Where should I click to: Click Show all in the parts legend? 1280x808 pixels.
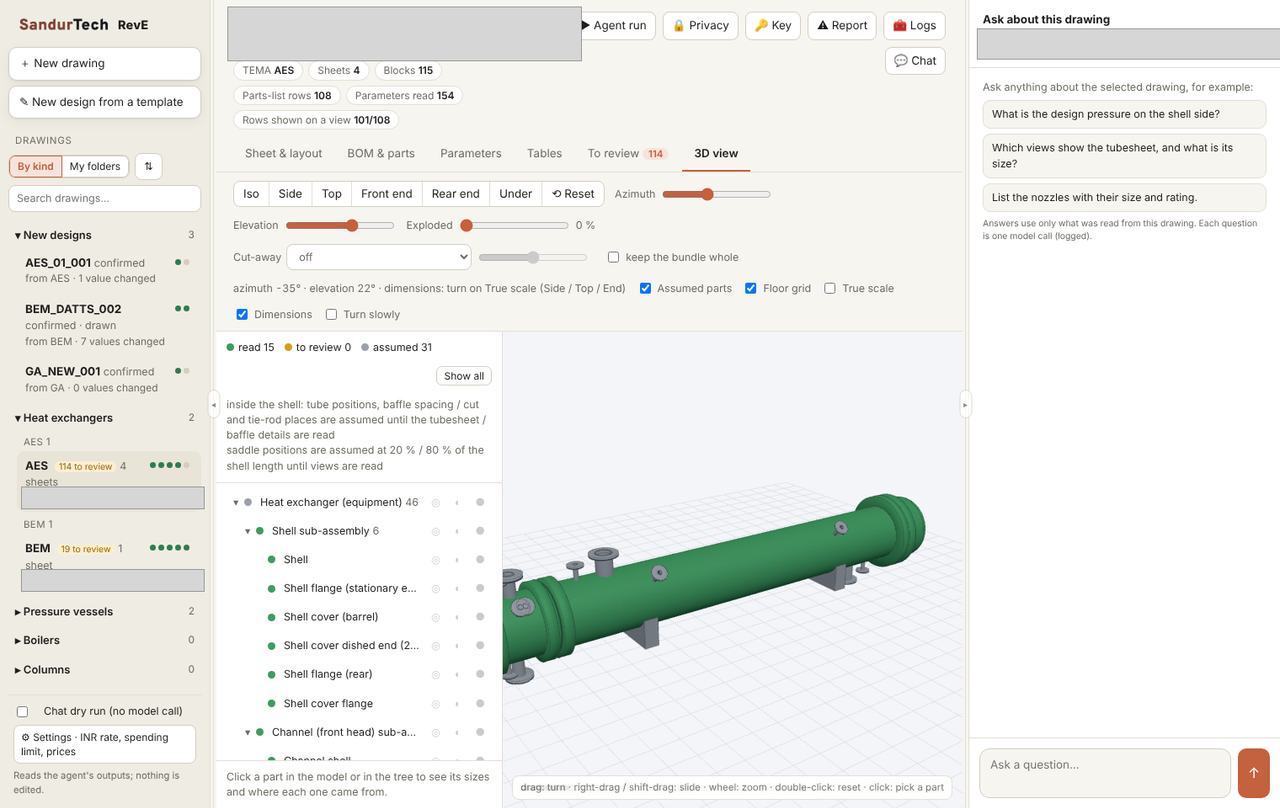point(464,376)
